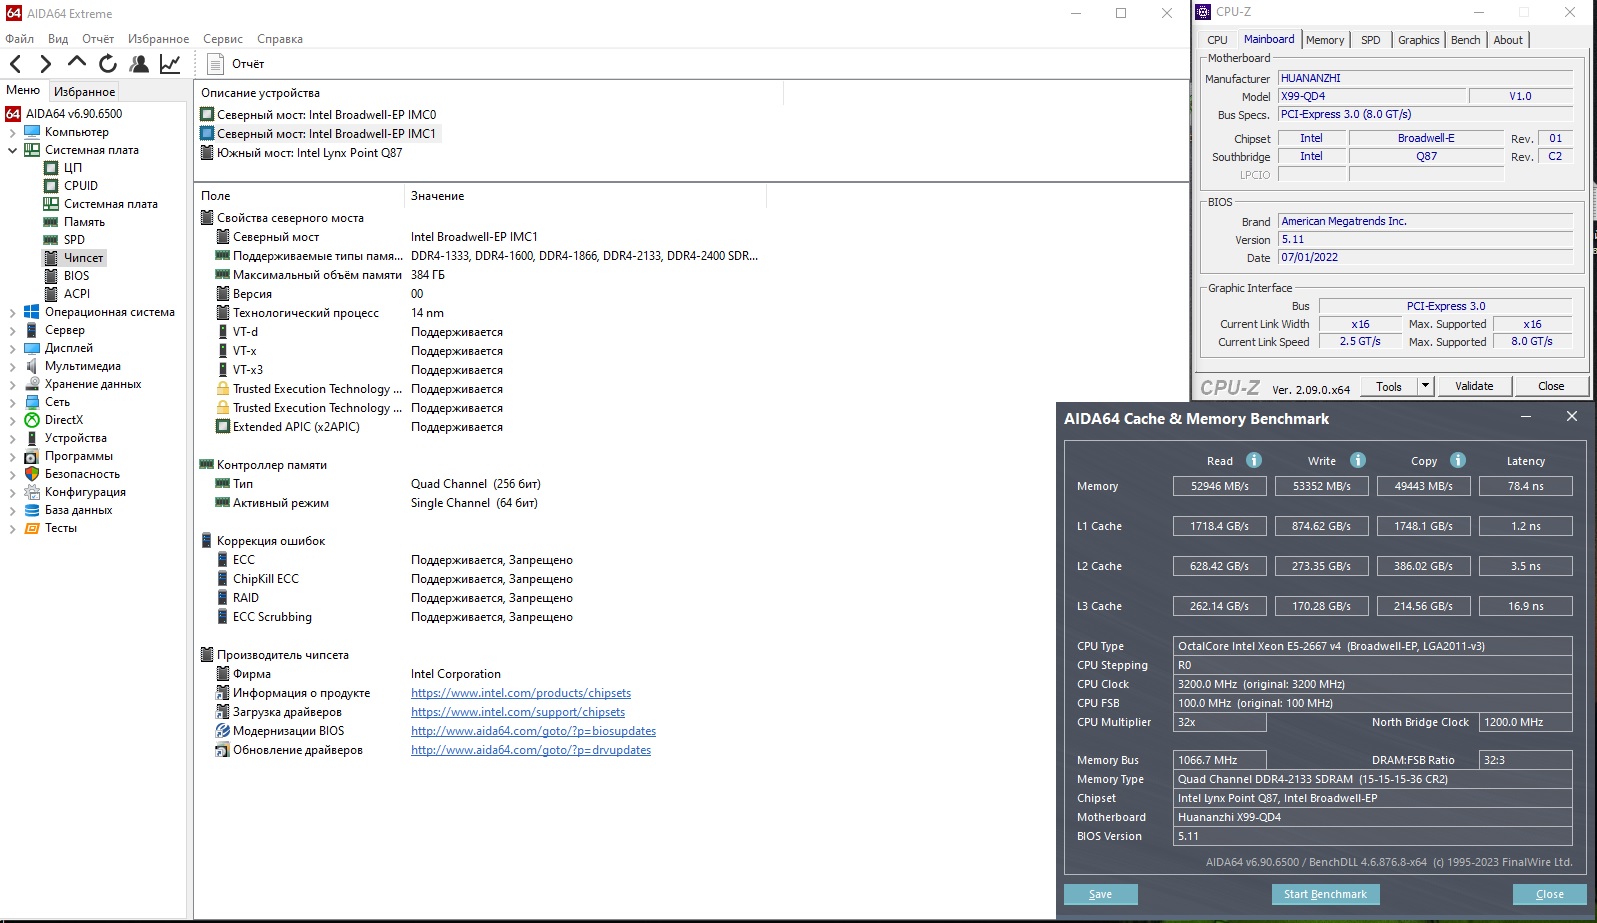The width and height of the screenshot is (1597, 923).
Task: Switch to CPU-Z SPD tab
Action: click(x=1370, y=40)
